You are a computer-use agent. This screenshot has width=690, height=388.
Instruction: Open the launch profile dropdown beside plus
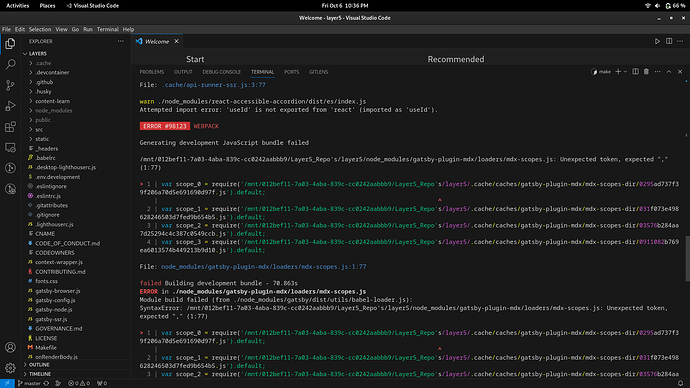coord(625,72)
